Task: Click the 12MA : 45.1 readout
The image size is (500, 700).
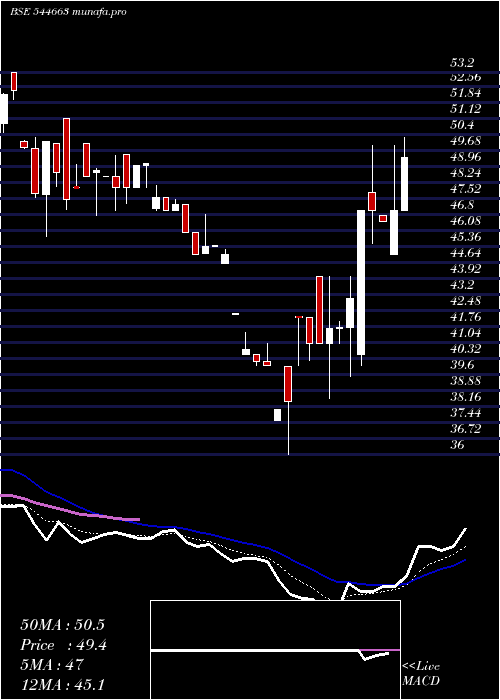Action: 62,684
